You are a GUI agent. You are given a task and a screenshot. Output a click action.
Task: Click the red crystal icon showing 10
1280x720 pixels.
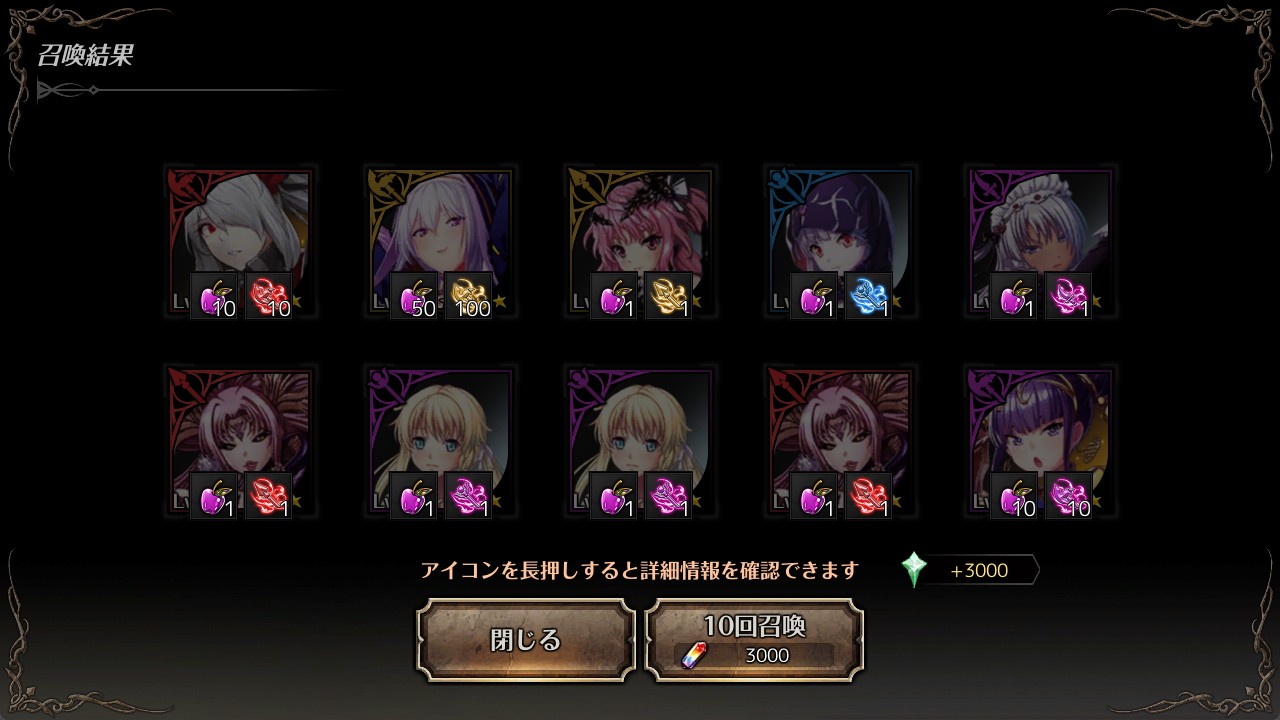coord(268,295)
